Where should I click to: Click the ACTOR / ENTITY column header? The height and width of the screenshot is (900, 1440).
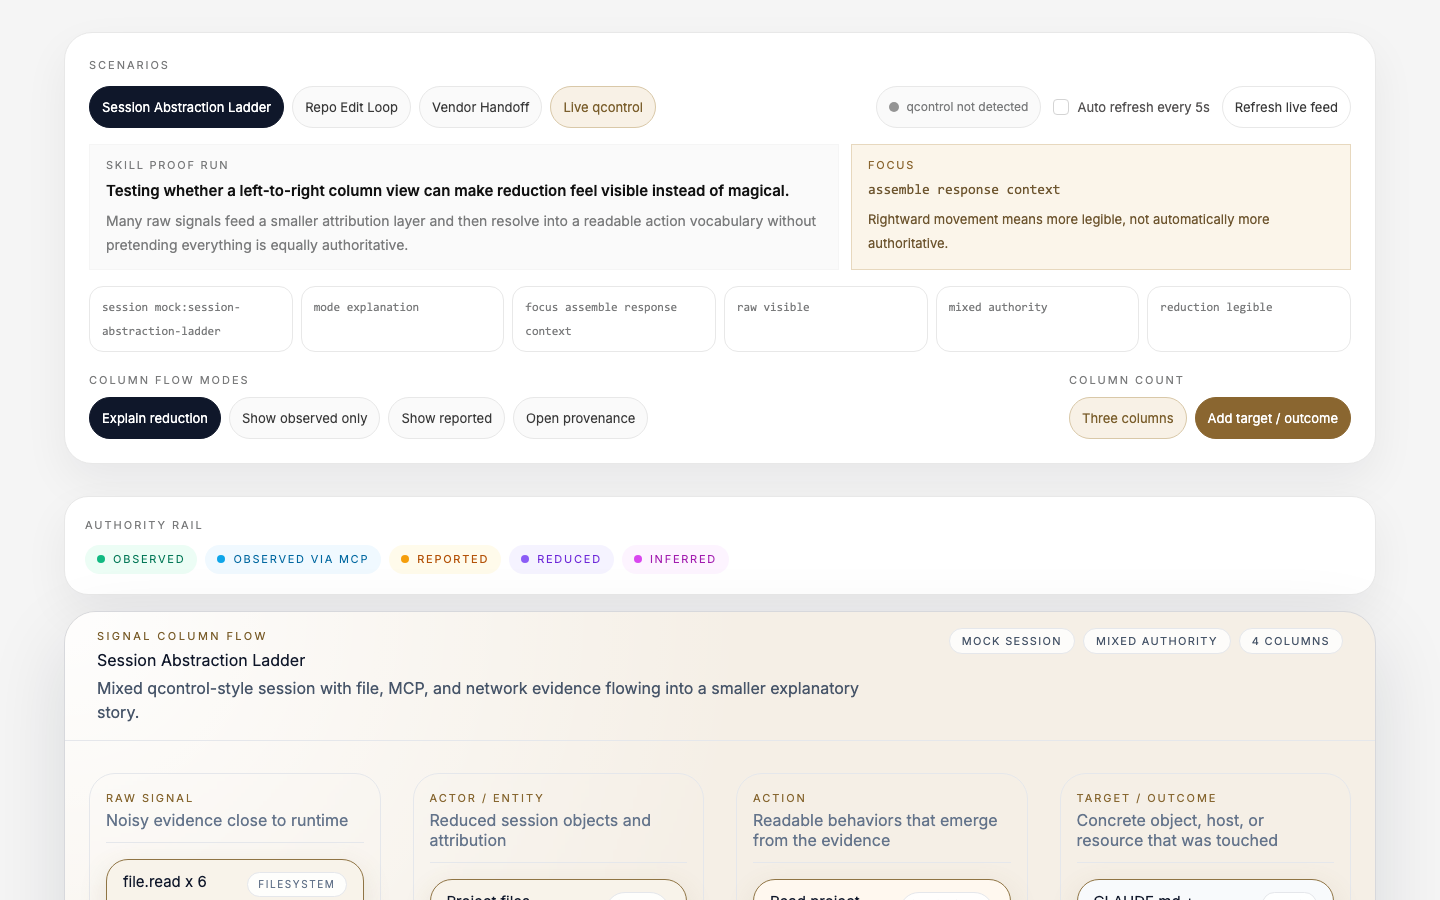pyautogui.click(x=487, y=798)
